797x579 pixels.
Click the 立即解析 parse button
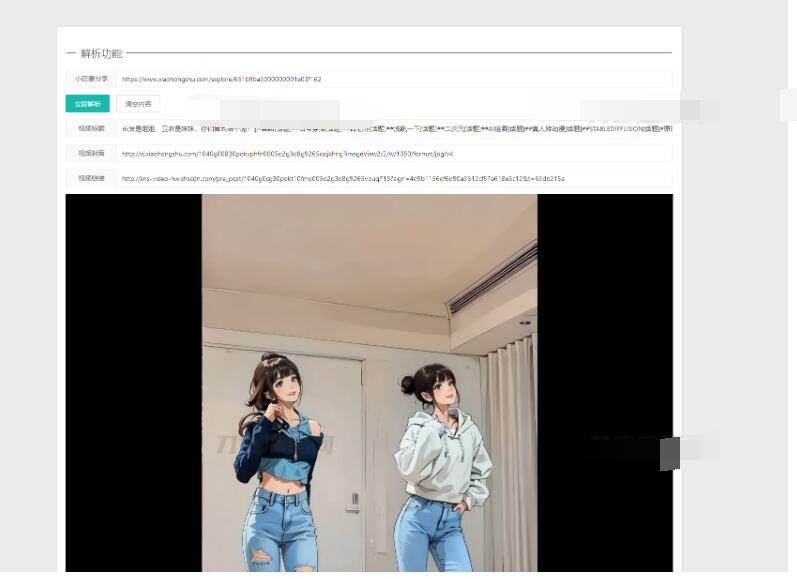click(x=87, y=104)
